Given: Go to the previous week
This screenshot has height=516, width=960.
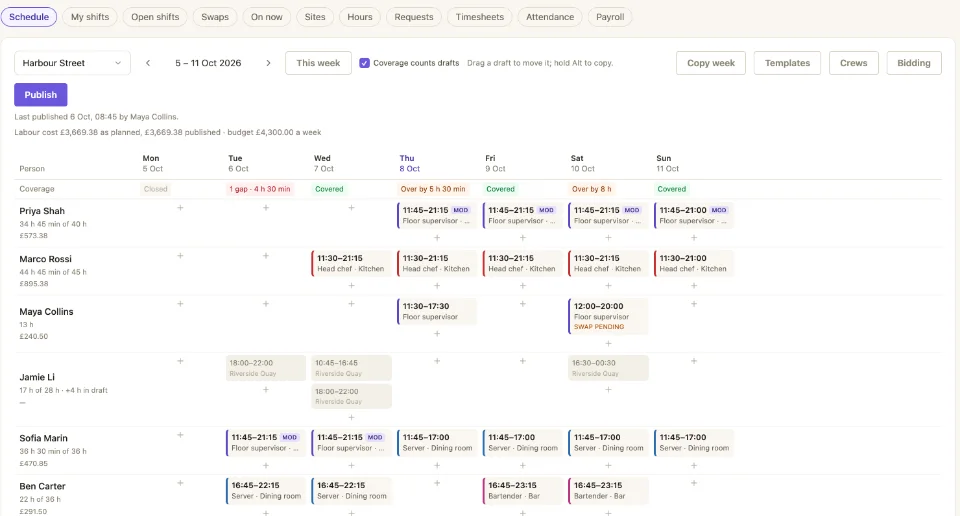Looking at the screenshot, I should click(148, 63).
